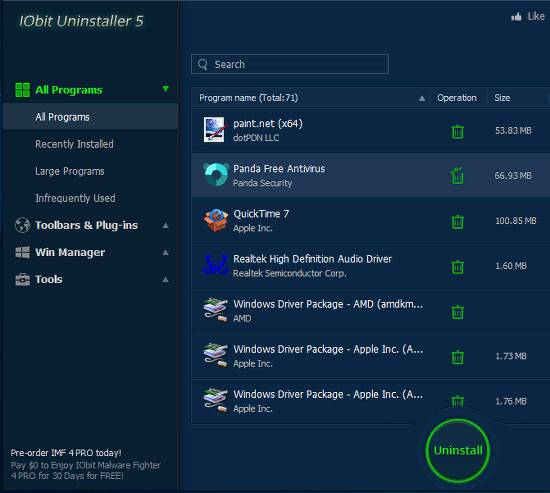Select the green All Programs header

(69, 90)
